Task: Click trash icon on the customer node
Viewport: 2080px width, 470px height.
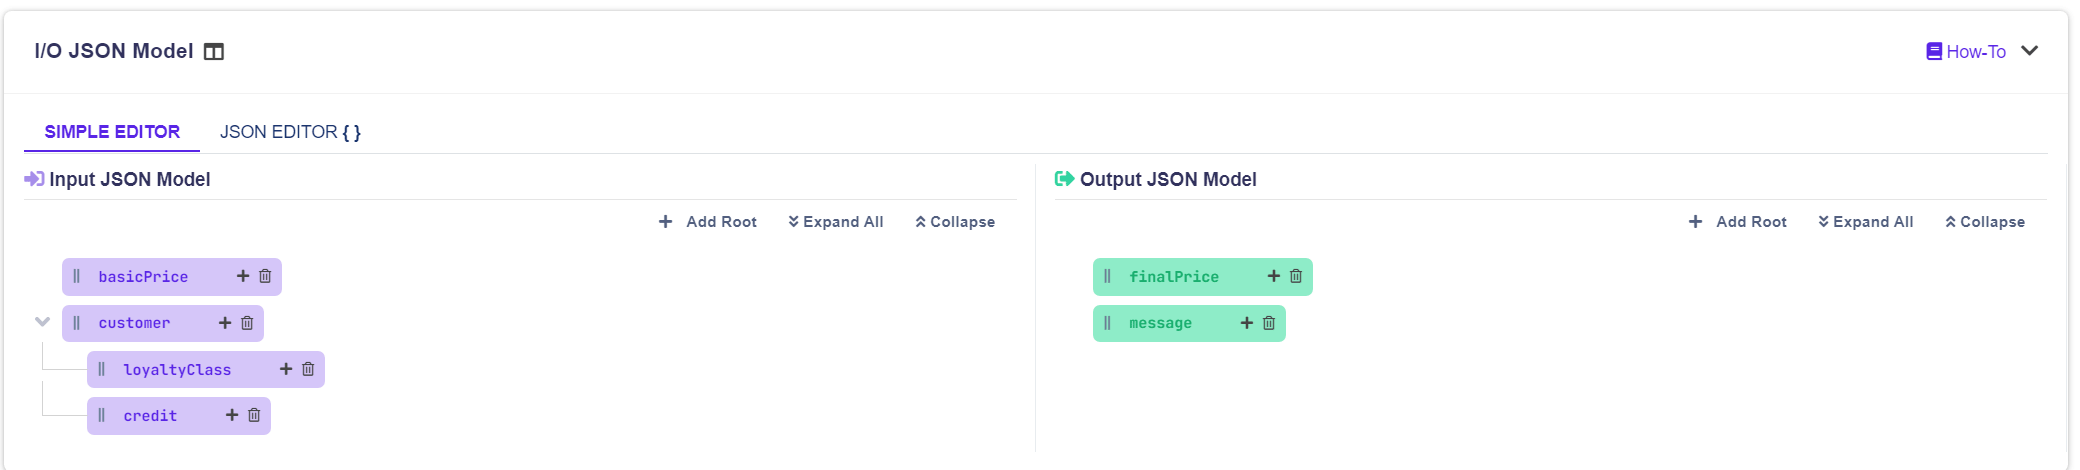Action: (247, 323)
